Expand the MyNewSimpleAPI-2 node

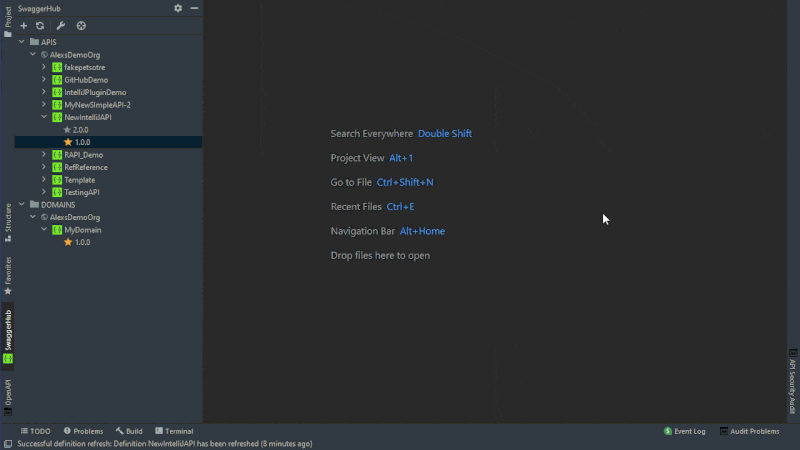(44, 105)
